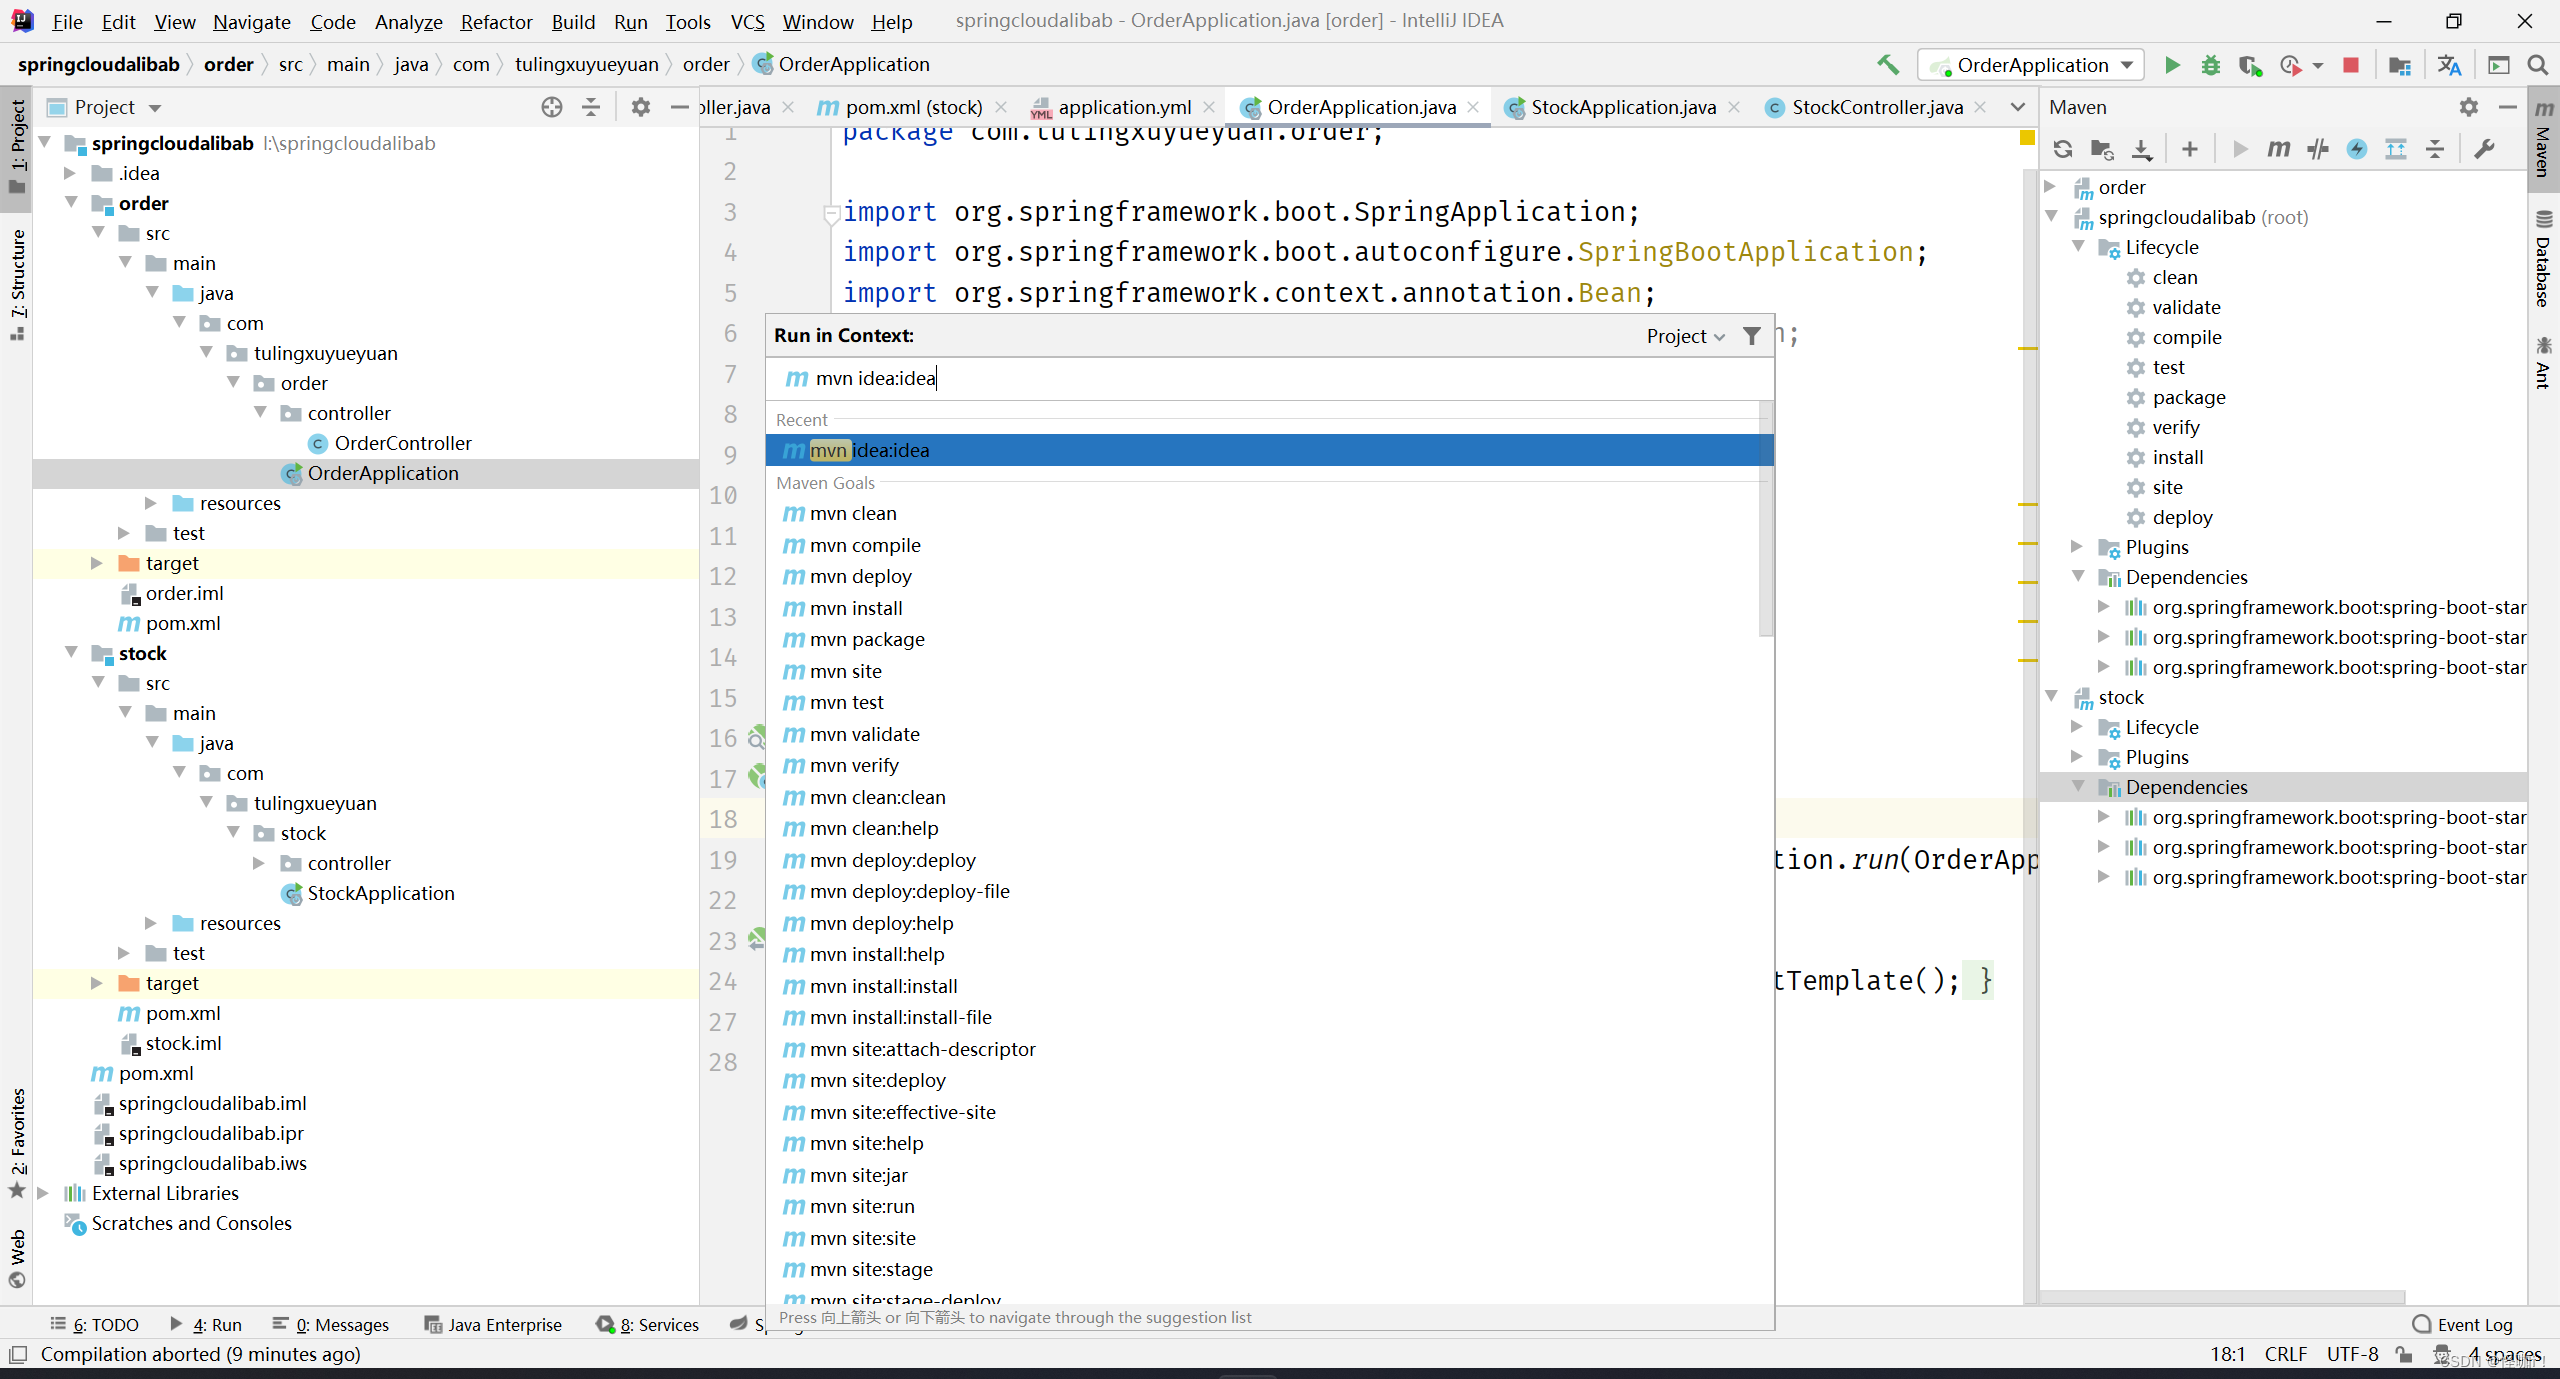Image resolution: width=2560 pixels, height=1379 pixels.
Task: Collapse all in Maven toolbar
Action: tap(2435, 149)
